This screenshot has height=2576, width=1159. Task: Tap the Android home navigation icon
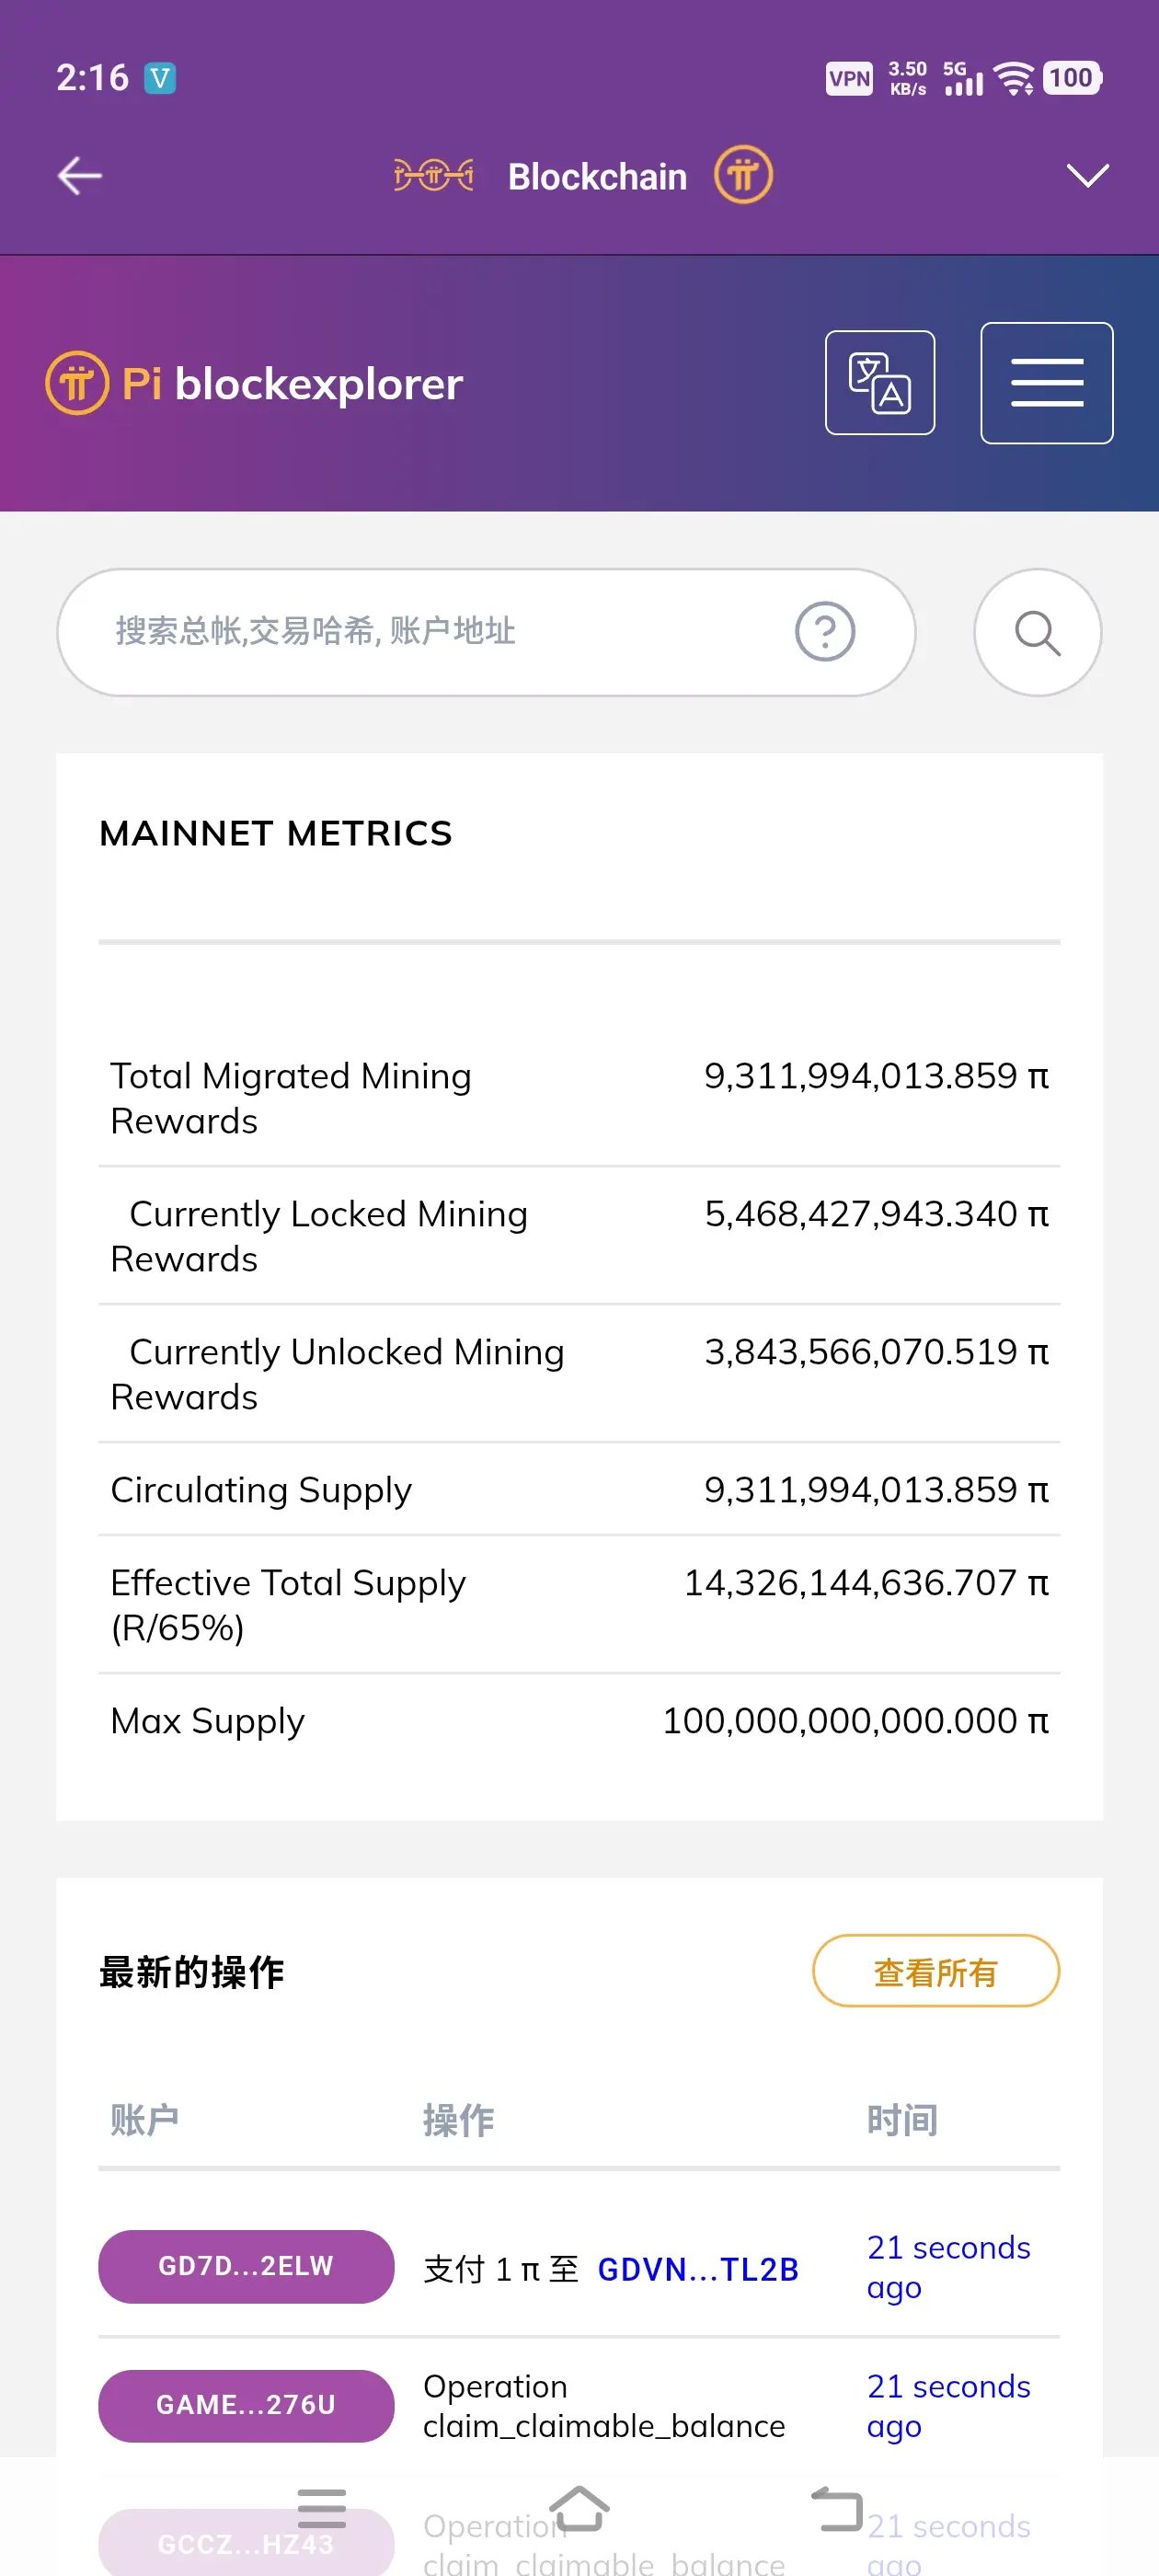tap(579, 2508)
